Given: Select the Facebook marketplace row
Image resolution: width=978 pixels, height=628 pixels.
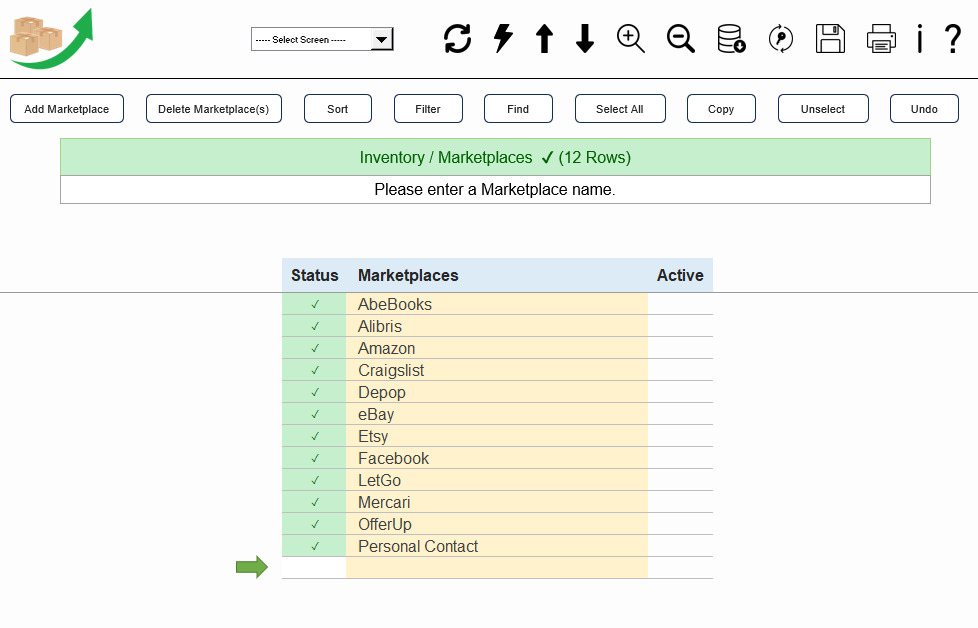Looking at the screenshot, I should [496, 458].
